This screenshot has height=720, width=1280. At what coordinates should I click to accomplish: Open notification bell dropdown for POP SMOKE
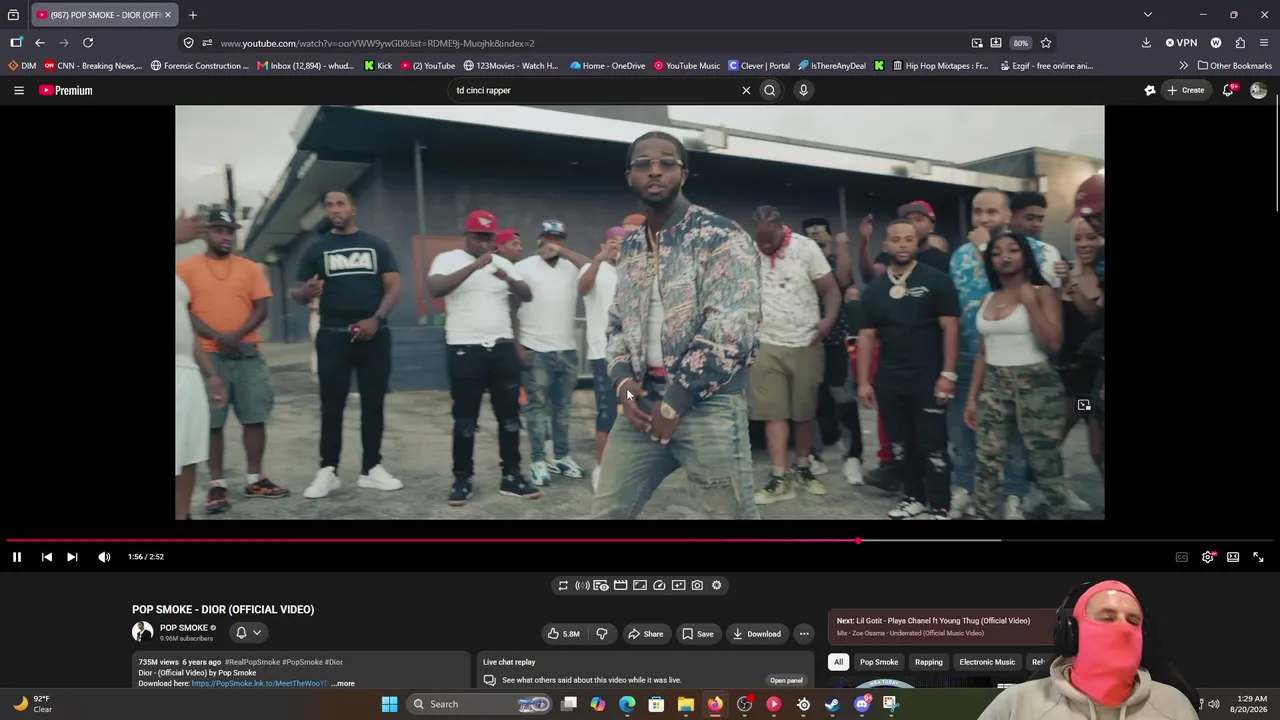pos(248,632)
